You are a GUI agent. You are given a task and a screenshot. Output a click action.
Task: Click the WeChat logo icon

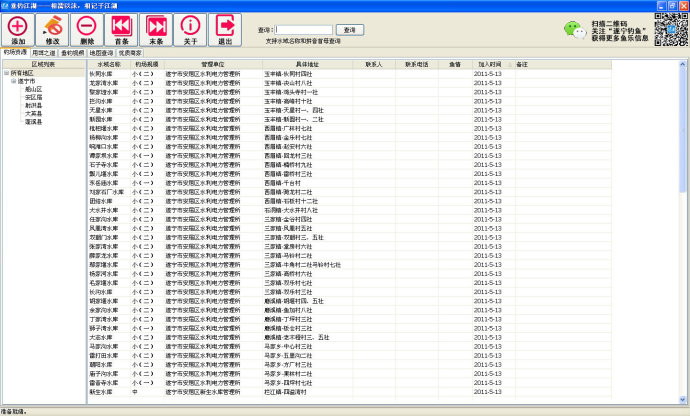pos(575,30)
